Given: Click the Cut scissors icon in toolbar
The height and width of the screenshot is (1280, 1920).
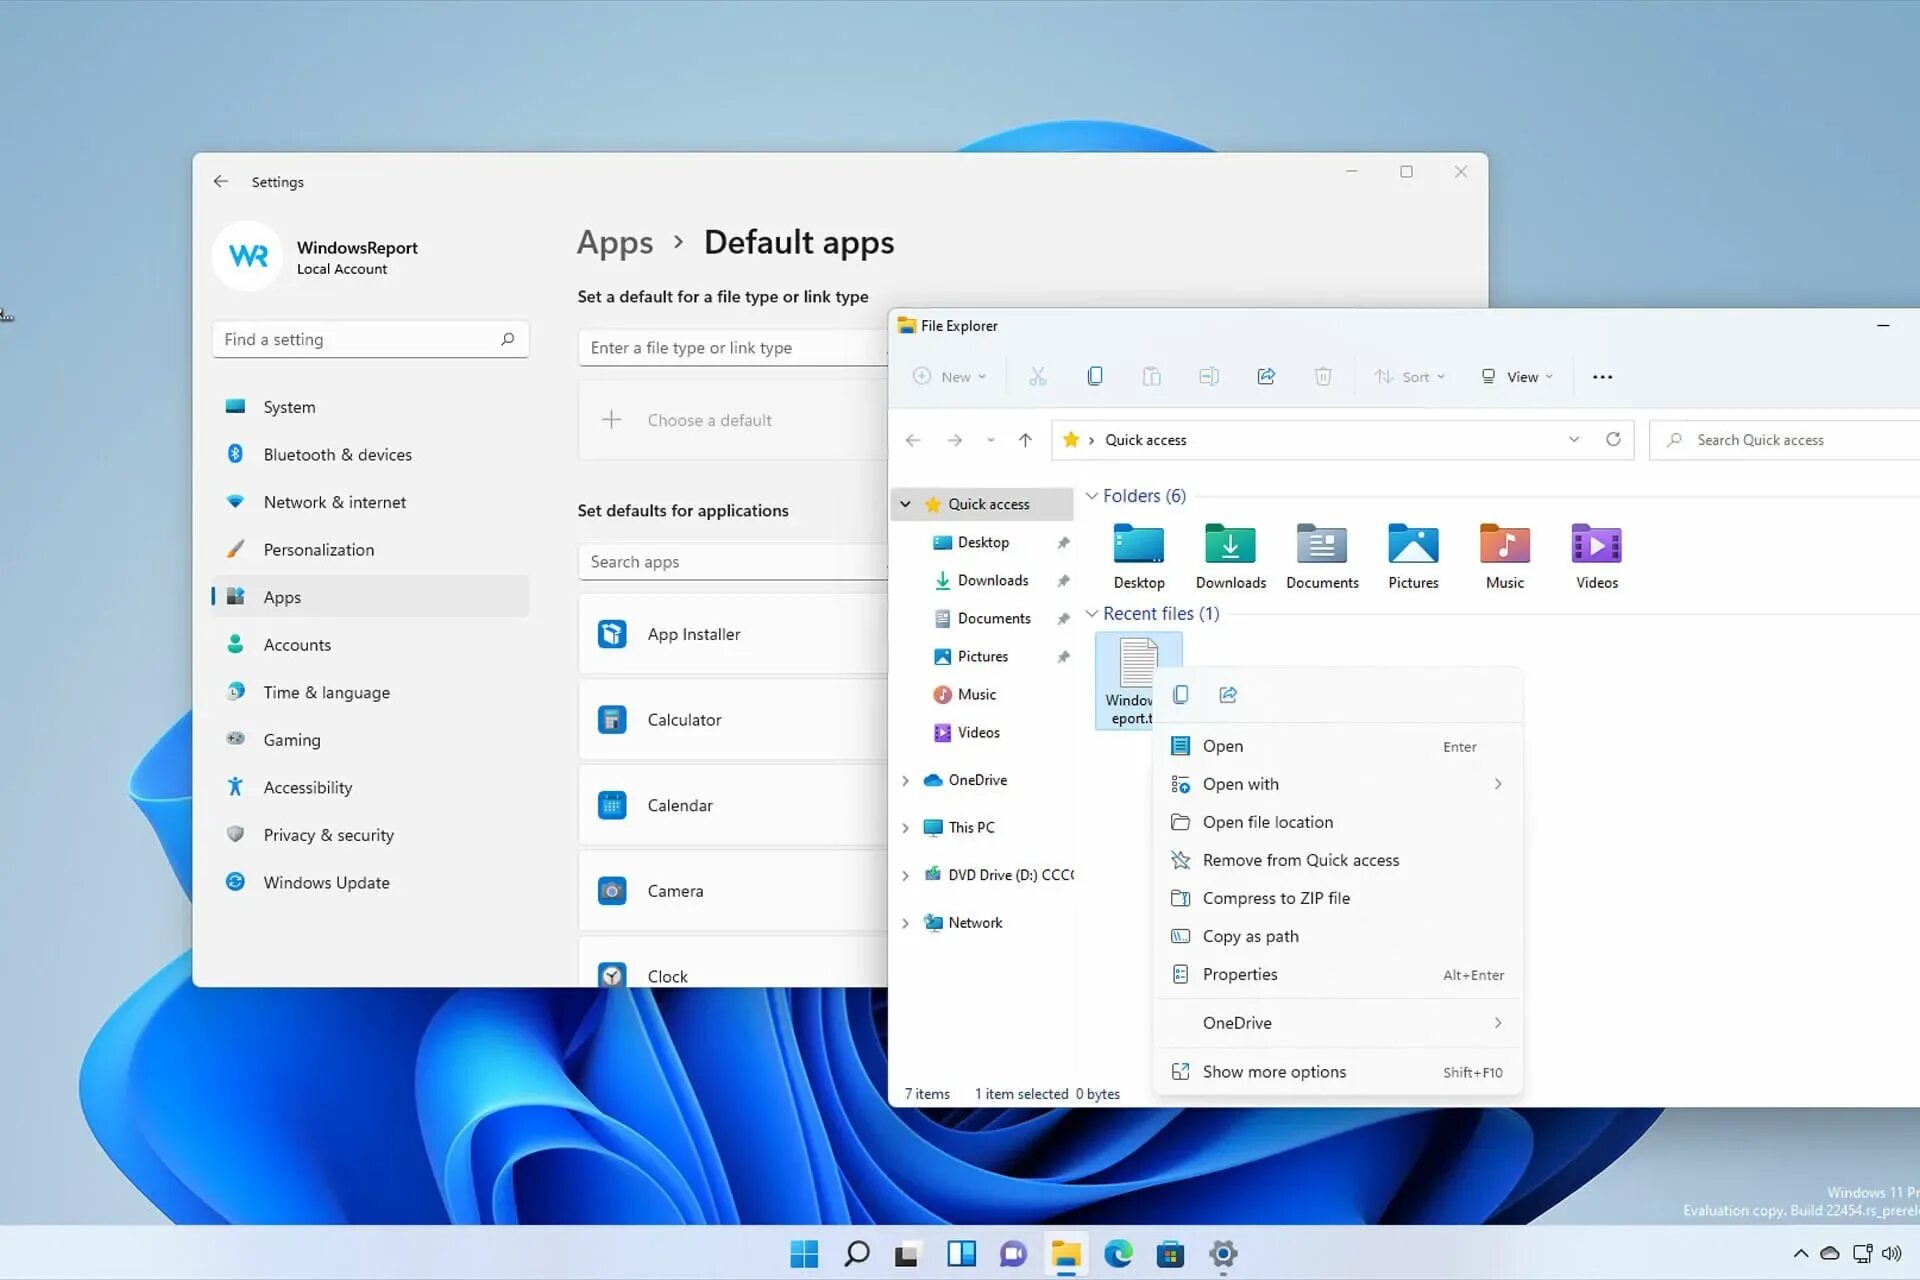Looking at the screenshot, I should (x=1037, y=376).
